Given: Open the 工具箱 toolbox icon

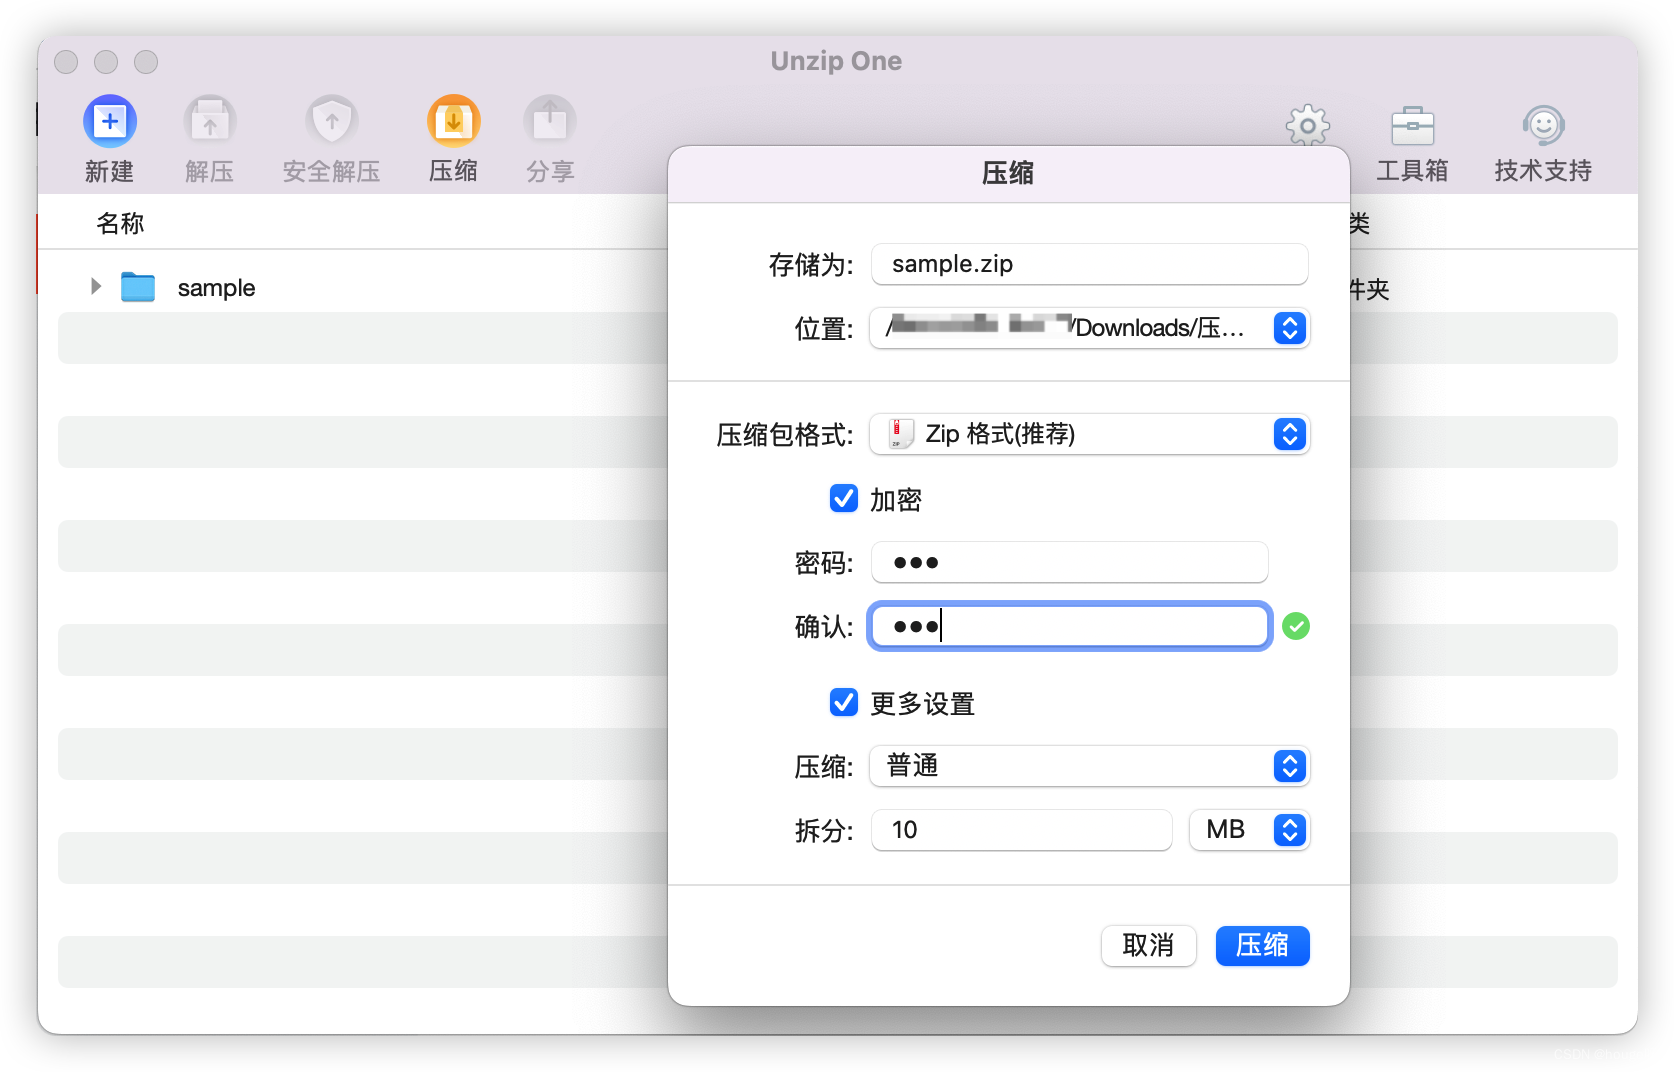Looking at the screenshot, I should [x=1413, y=126].
